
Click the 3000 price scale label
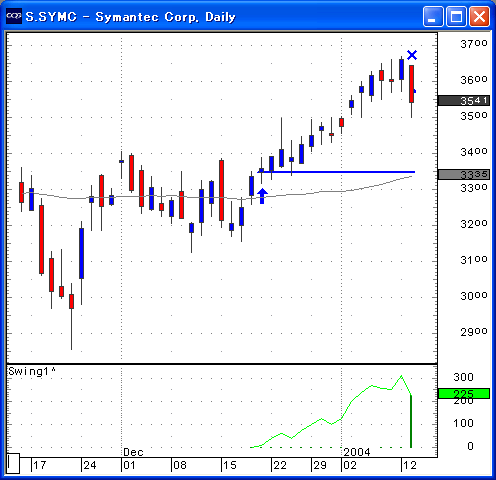coord(474,296)
